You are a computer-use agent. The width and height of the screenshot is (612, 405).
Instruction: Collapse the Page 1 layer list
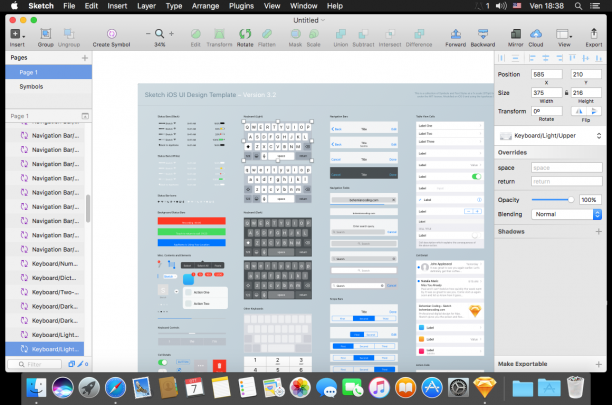pyautogui.click(x=85, y=116)
